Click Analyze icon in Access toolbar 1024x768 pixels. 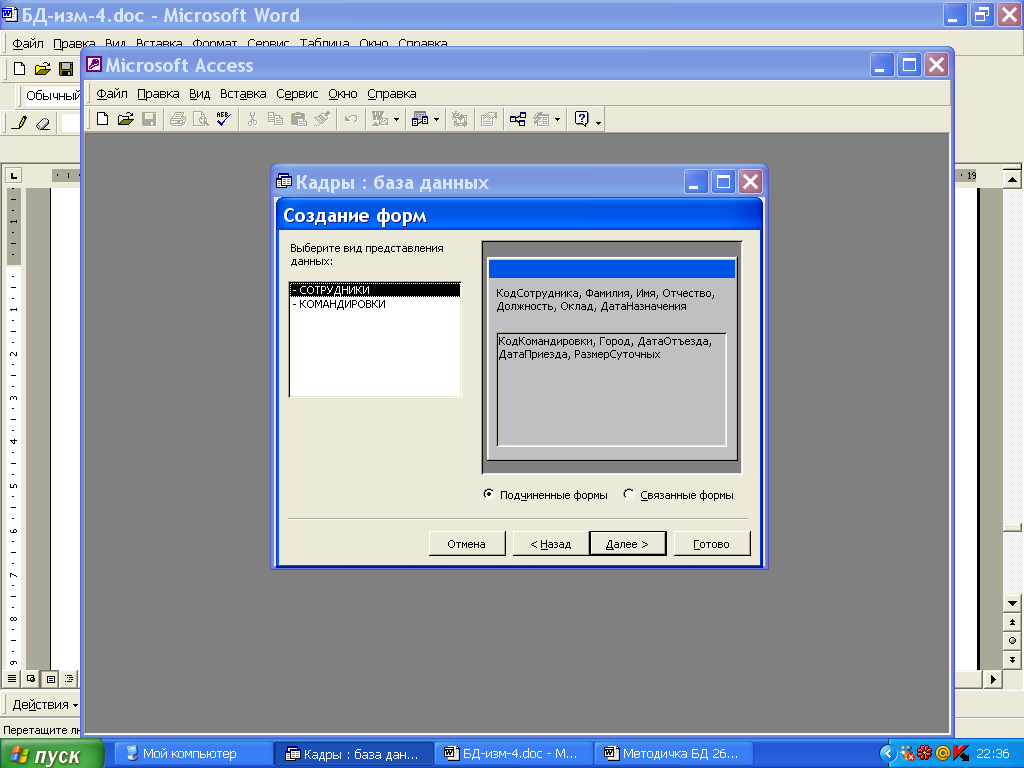click(420, 119)
